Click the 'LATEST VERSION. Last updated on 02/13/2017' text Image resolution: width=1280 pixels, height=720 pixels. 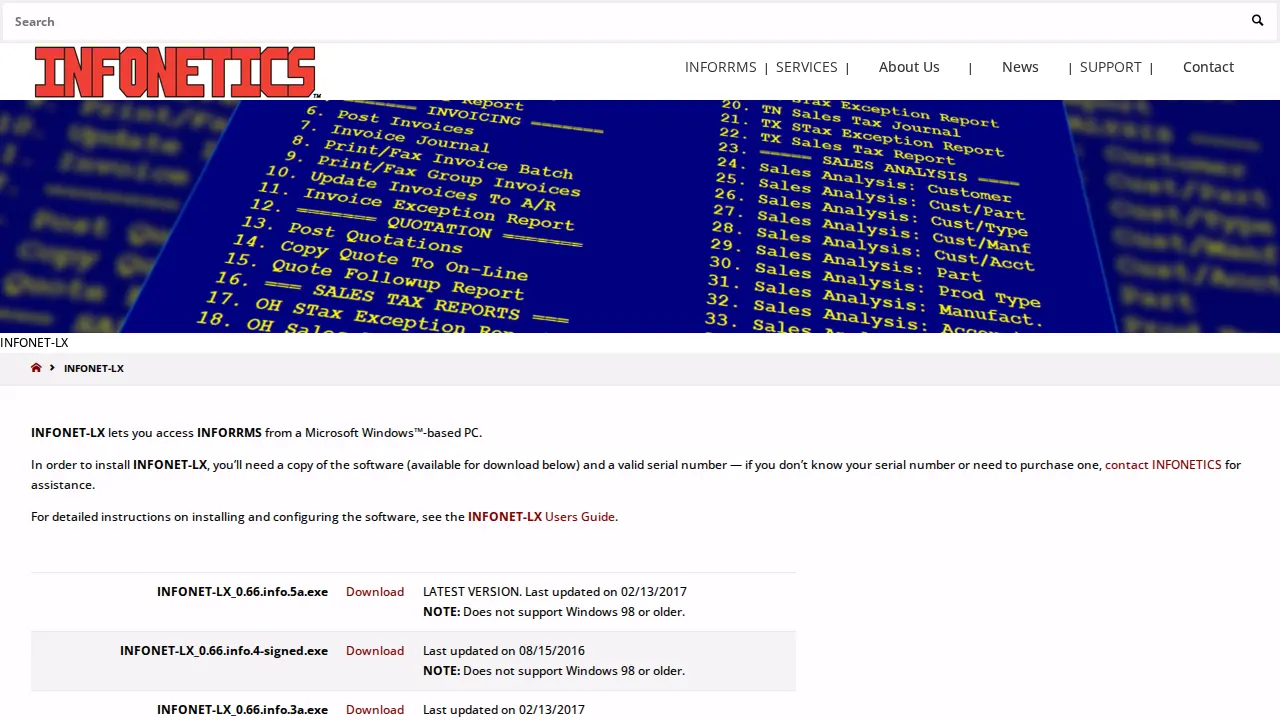tap(555, 592)
